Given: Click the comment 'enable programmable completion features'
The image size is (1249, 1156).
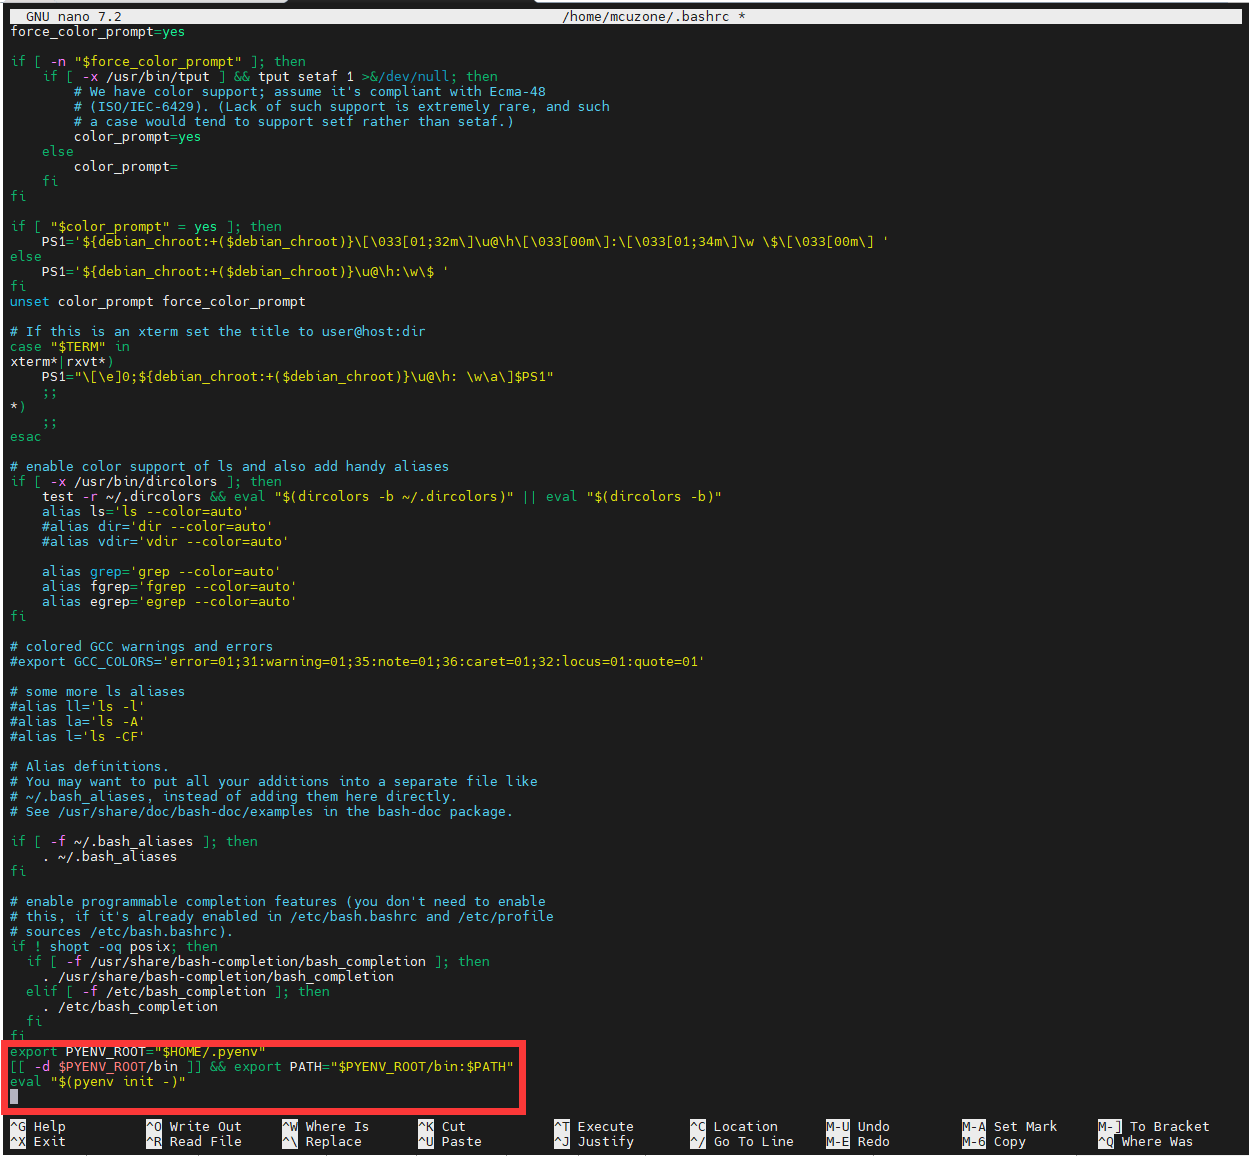Looking at the screenshot, I should [278, 901].
